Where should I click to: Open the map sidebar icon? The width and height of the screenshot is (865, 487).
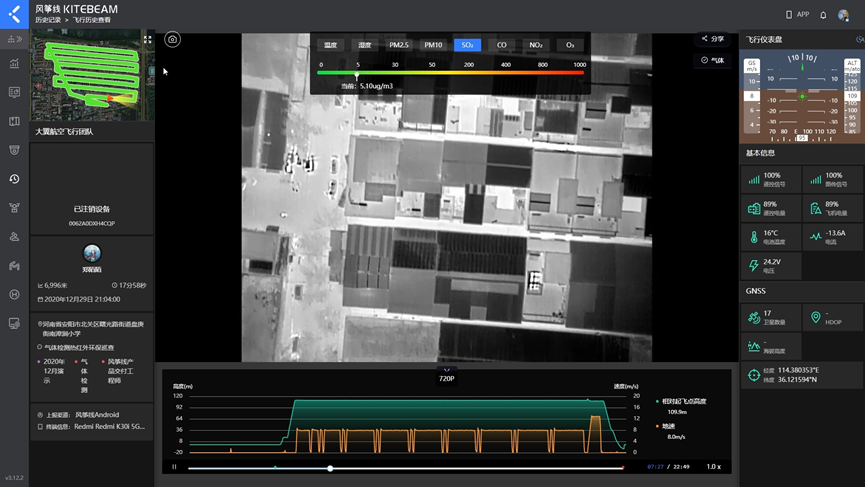(x=14, y=121)
